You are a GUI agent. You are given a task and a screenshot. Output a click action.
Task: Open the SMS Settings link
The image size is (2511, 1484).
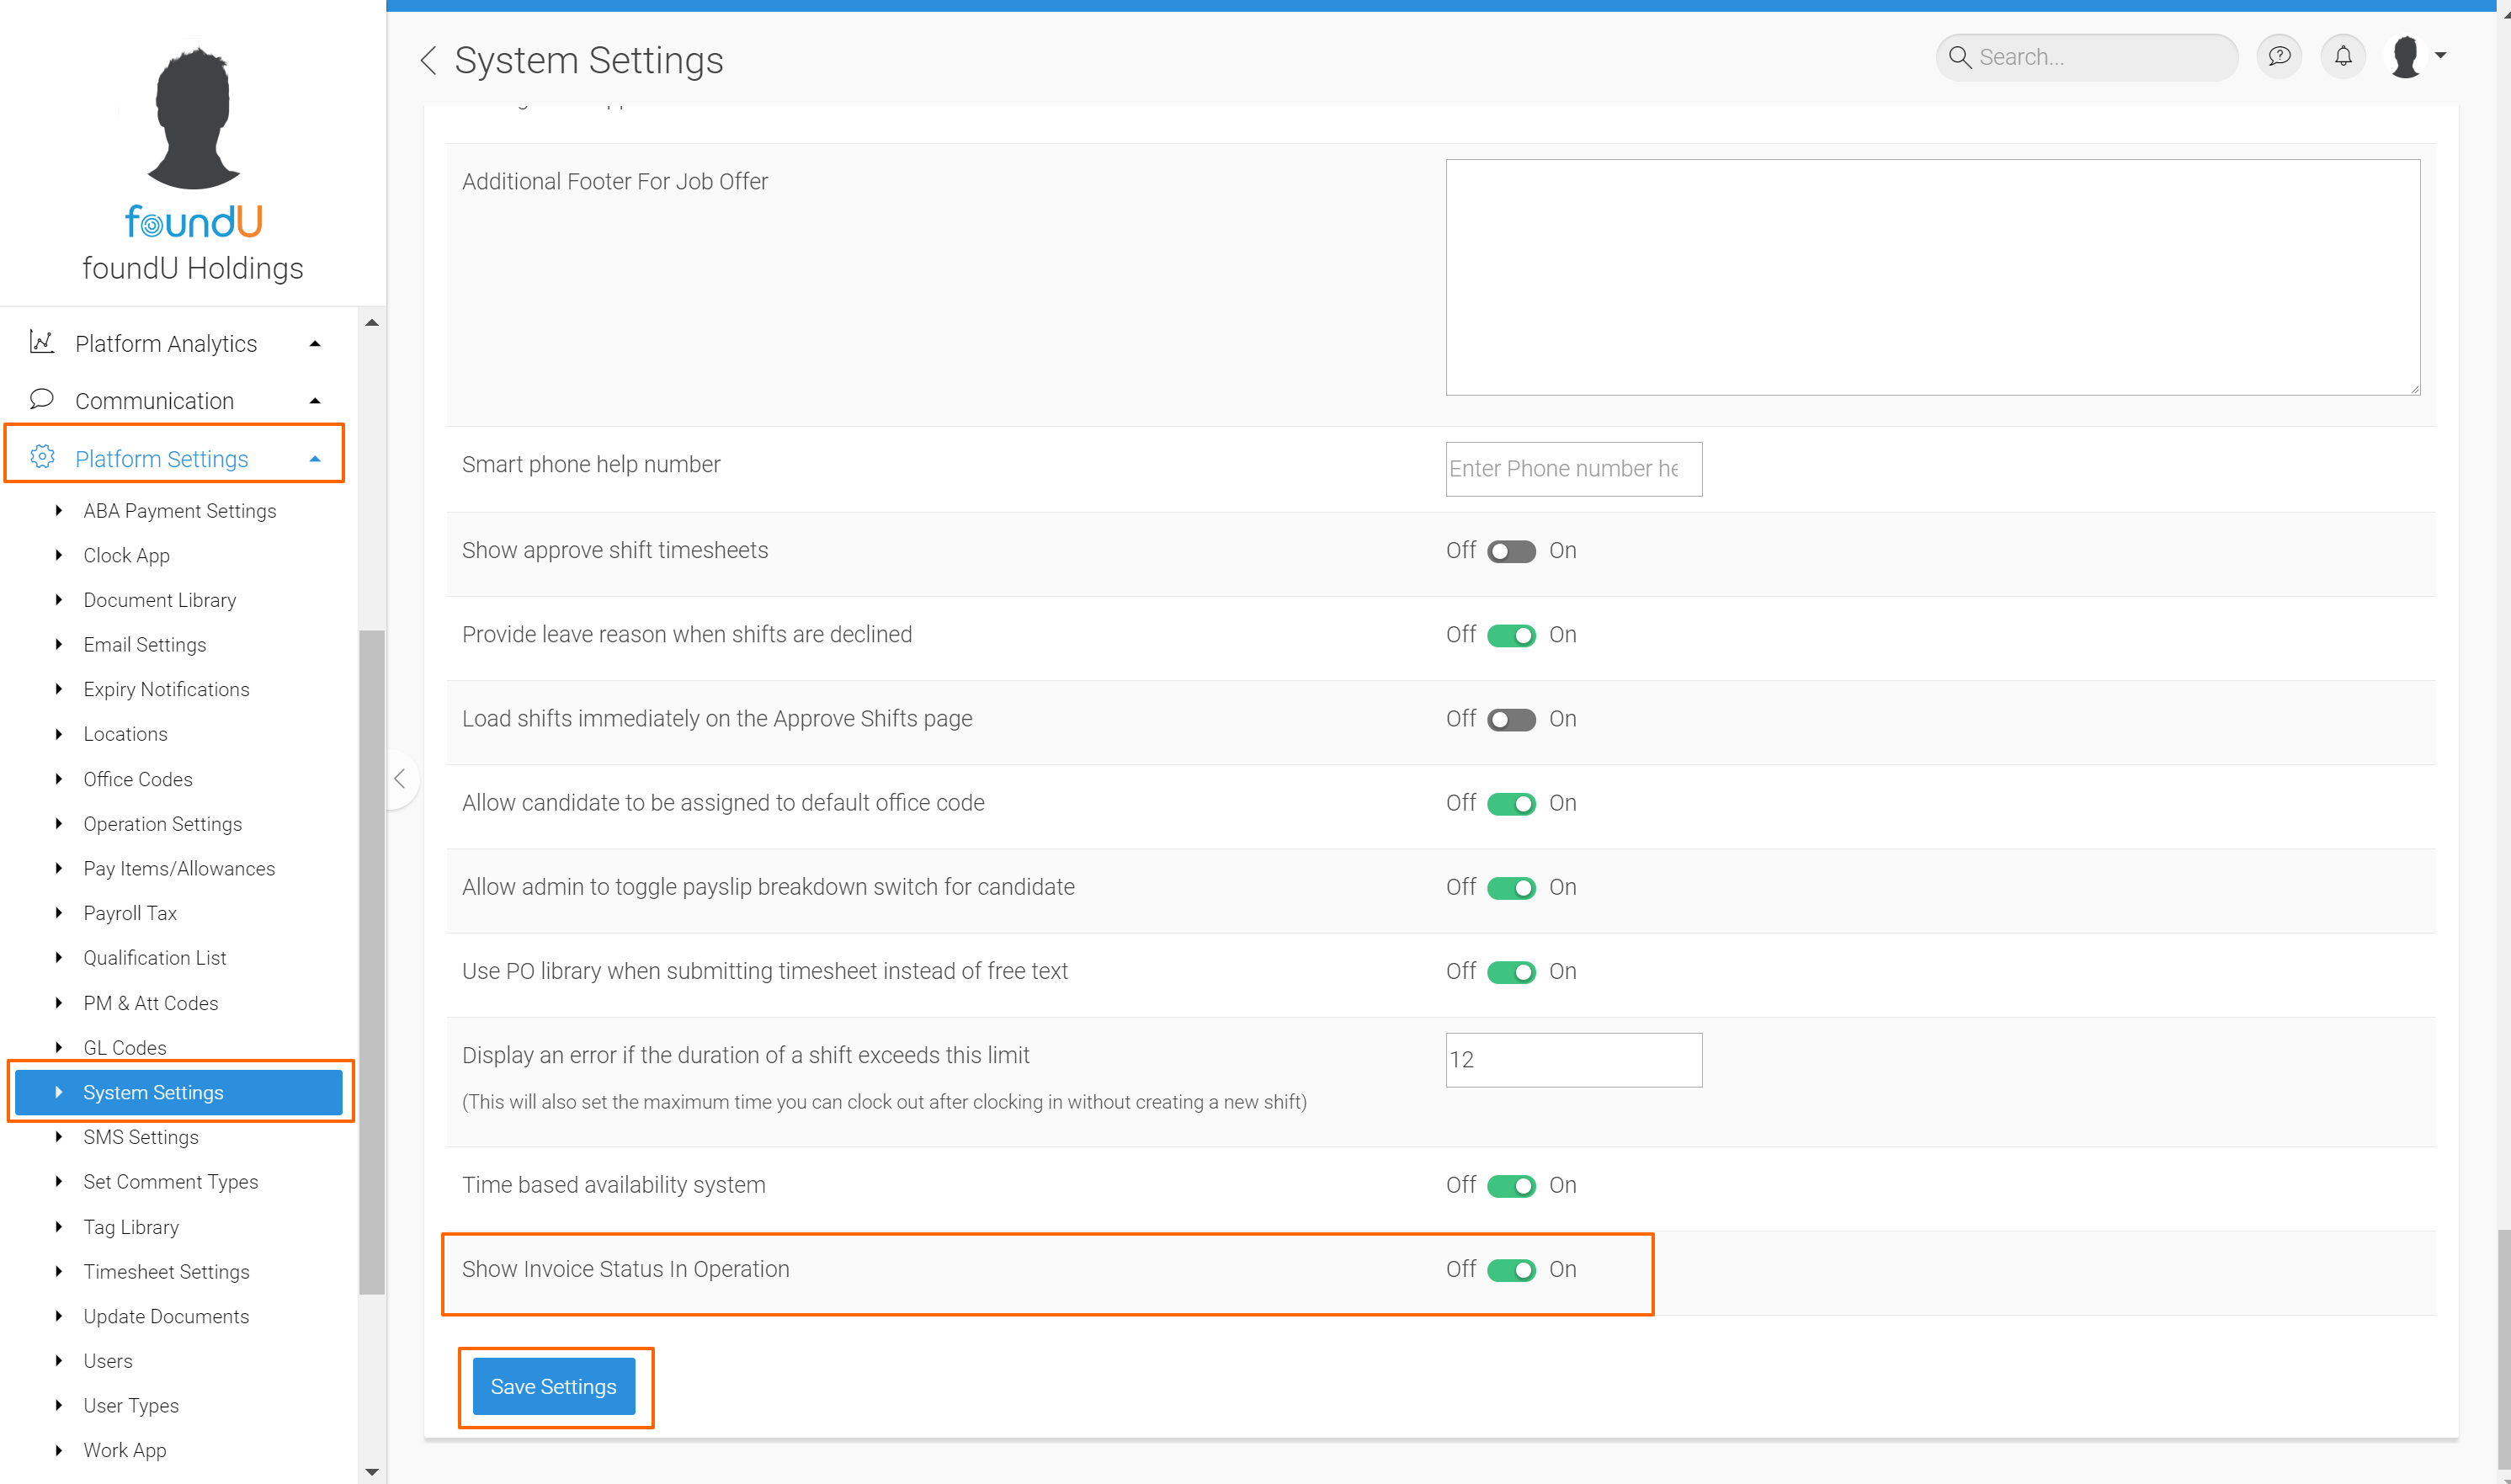[x=141, y=1137]
